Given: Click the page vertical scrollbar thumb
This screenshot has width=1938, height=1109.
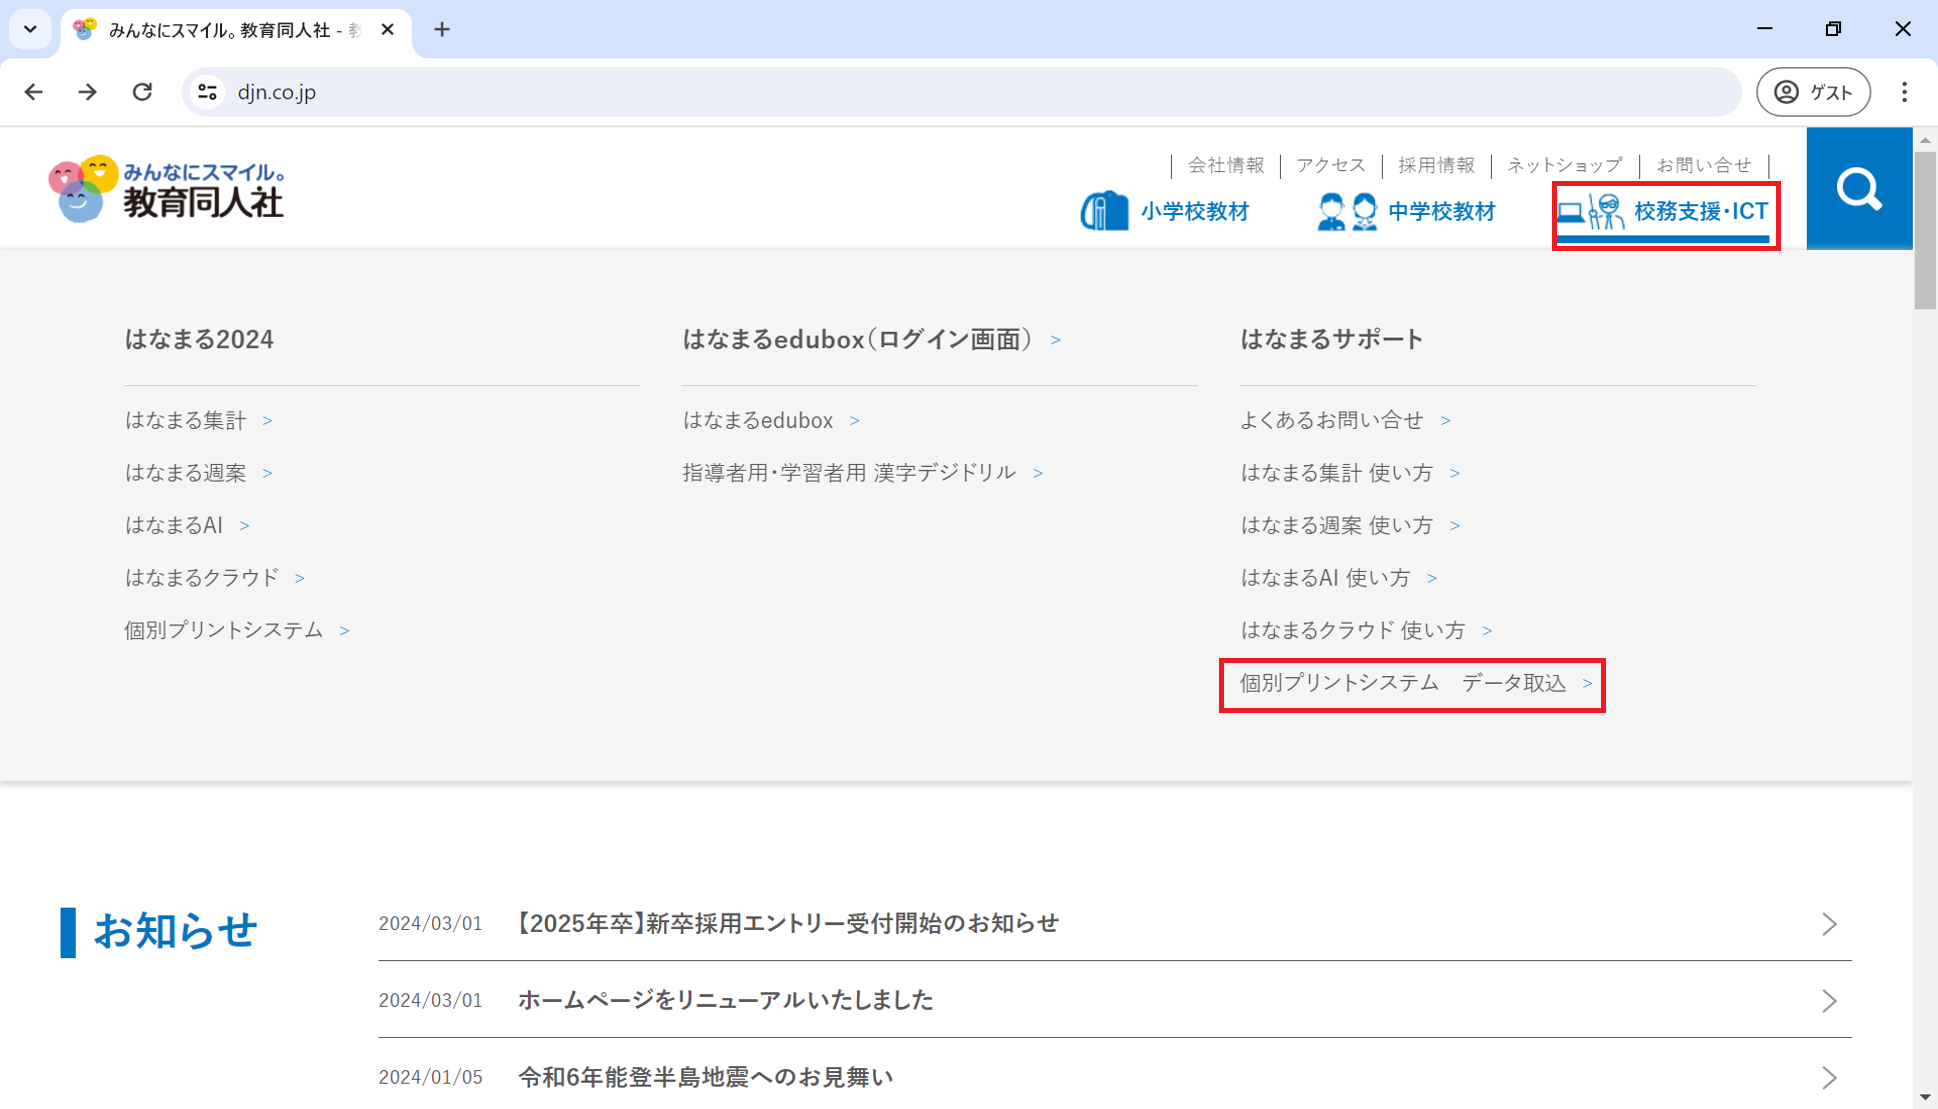Looking at the screenshot, I should 1925,229.
